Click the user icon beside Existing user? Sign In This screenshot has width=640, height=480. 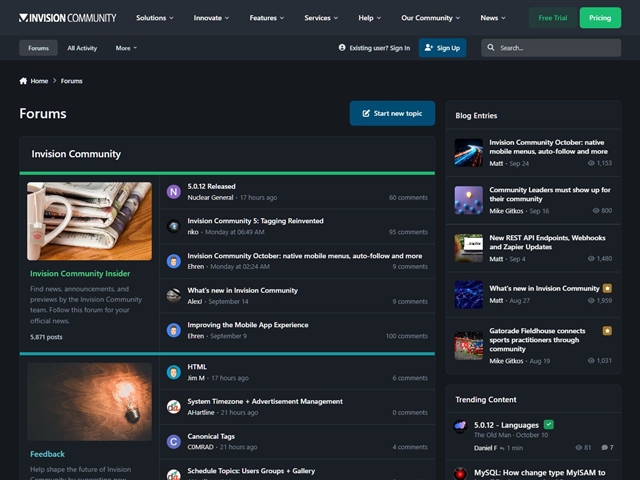pos(342,48)
